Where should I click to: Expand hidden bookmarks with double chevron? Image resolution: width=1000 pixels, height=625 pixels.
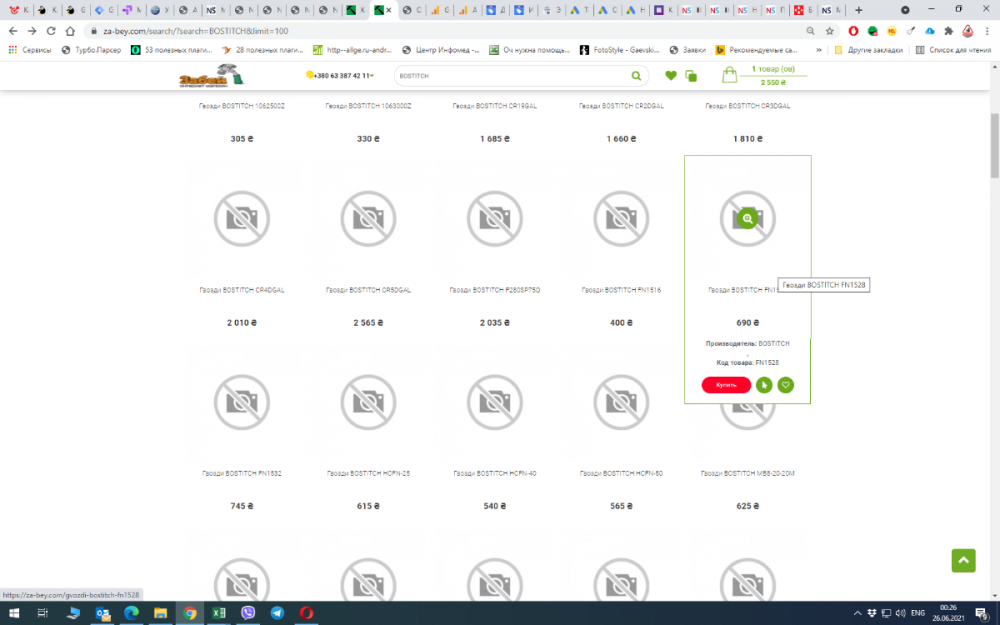click(819, 50)
